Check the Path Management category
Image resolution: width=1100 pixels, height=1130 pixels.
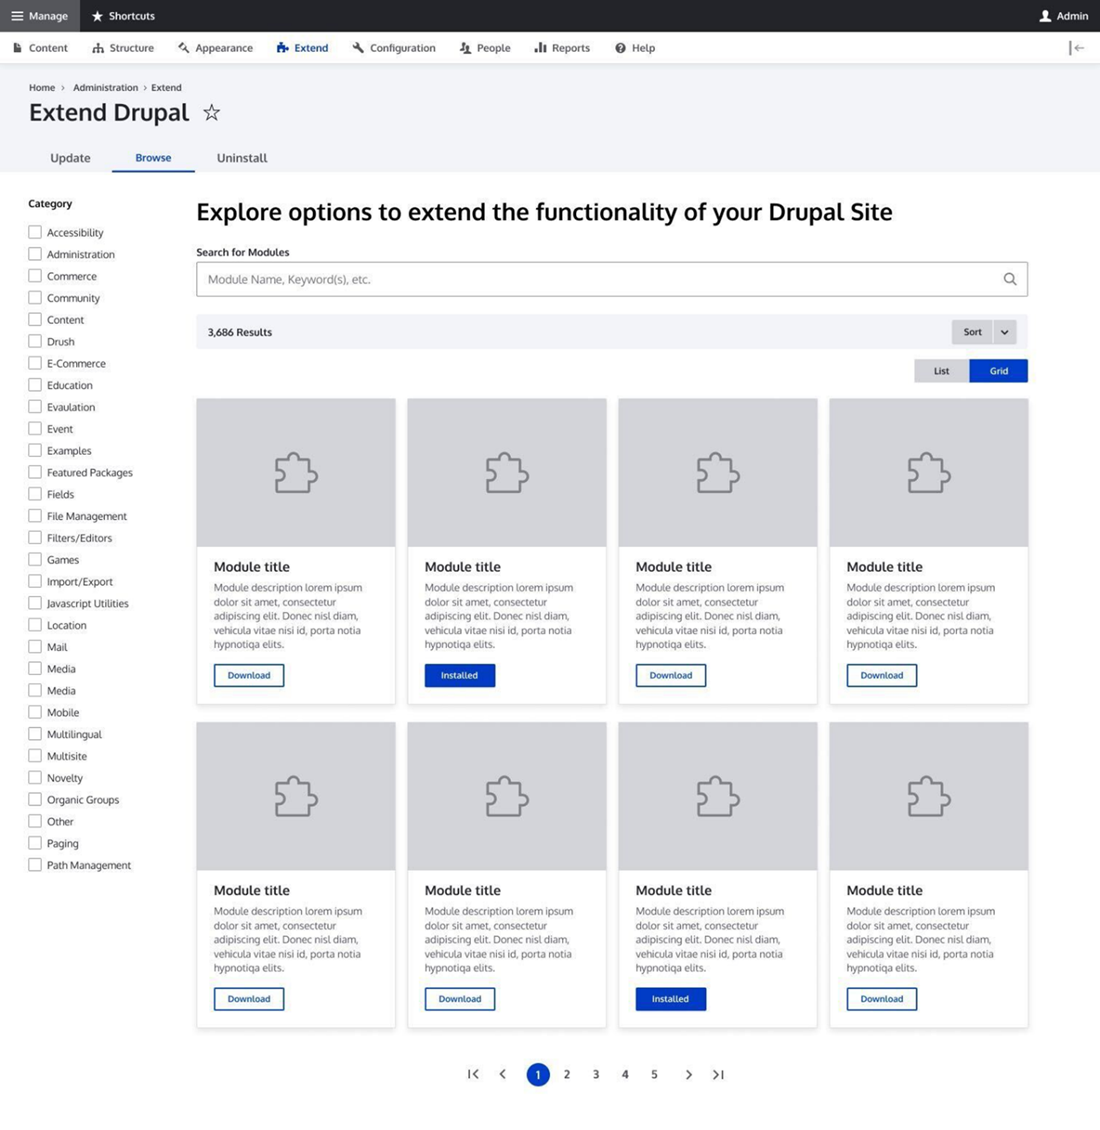coord(35,865)
